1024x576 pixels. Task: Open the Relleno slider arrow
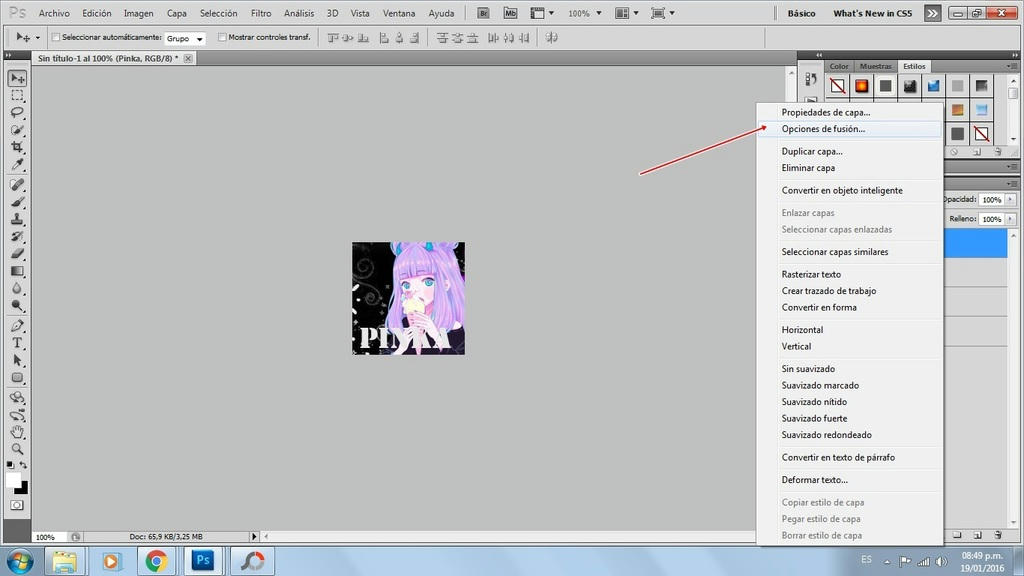click(1010, 219)
